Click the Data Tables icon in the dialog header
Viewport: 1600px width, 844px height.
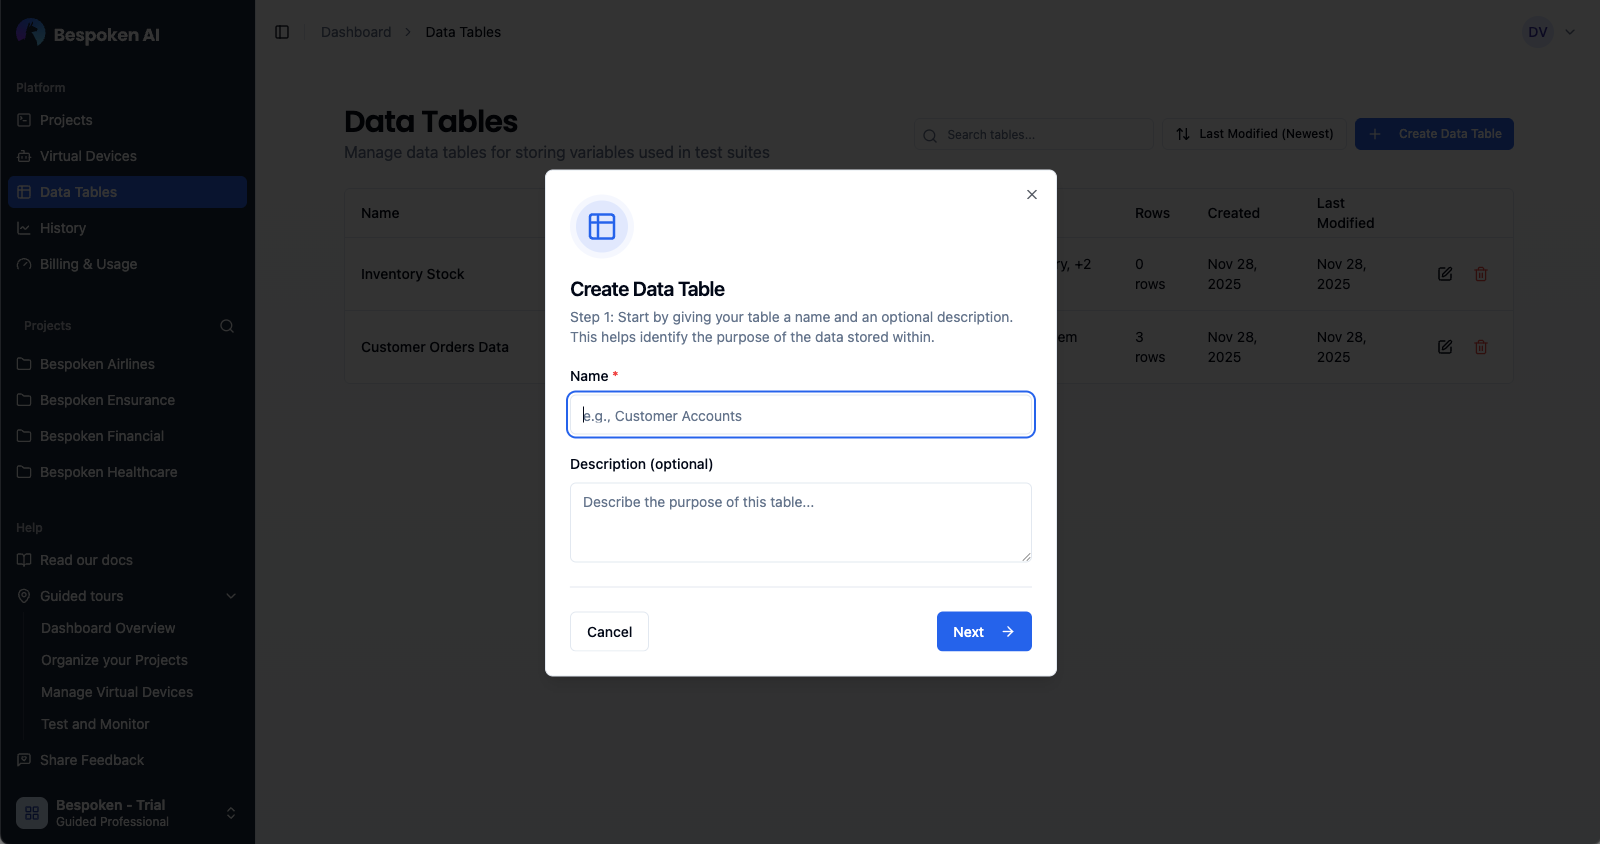[x=601, y=227]
